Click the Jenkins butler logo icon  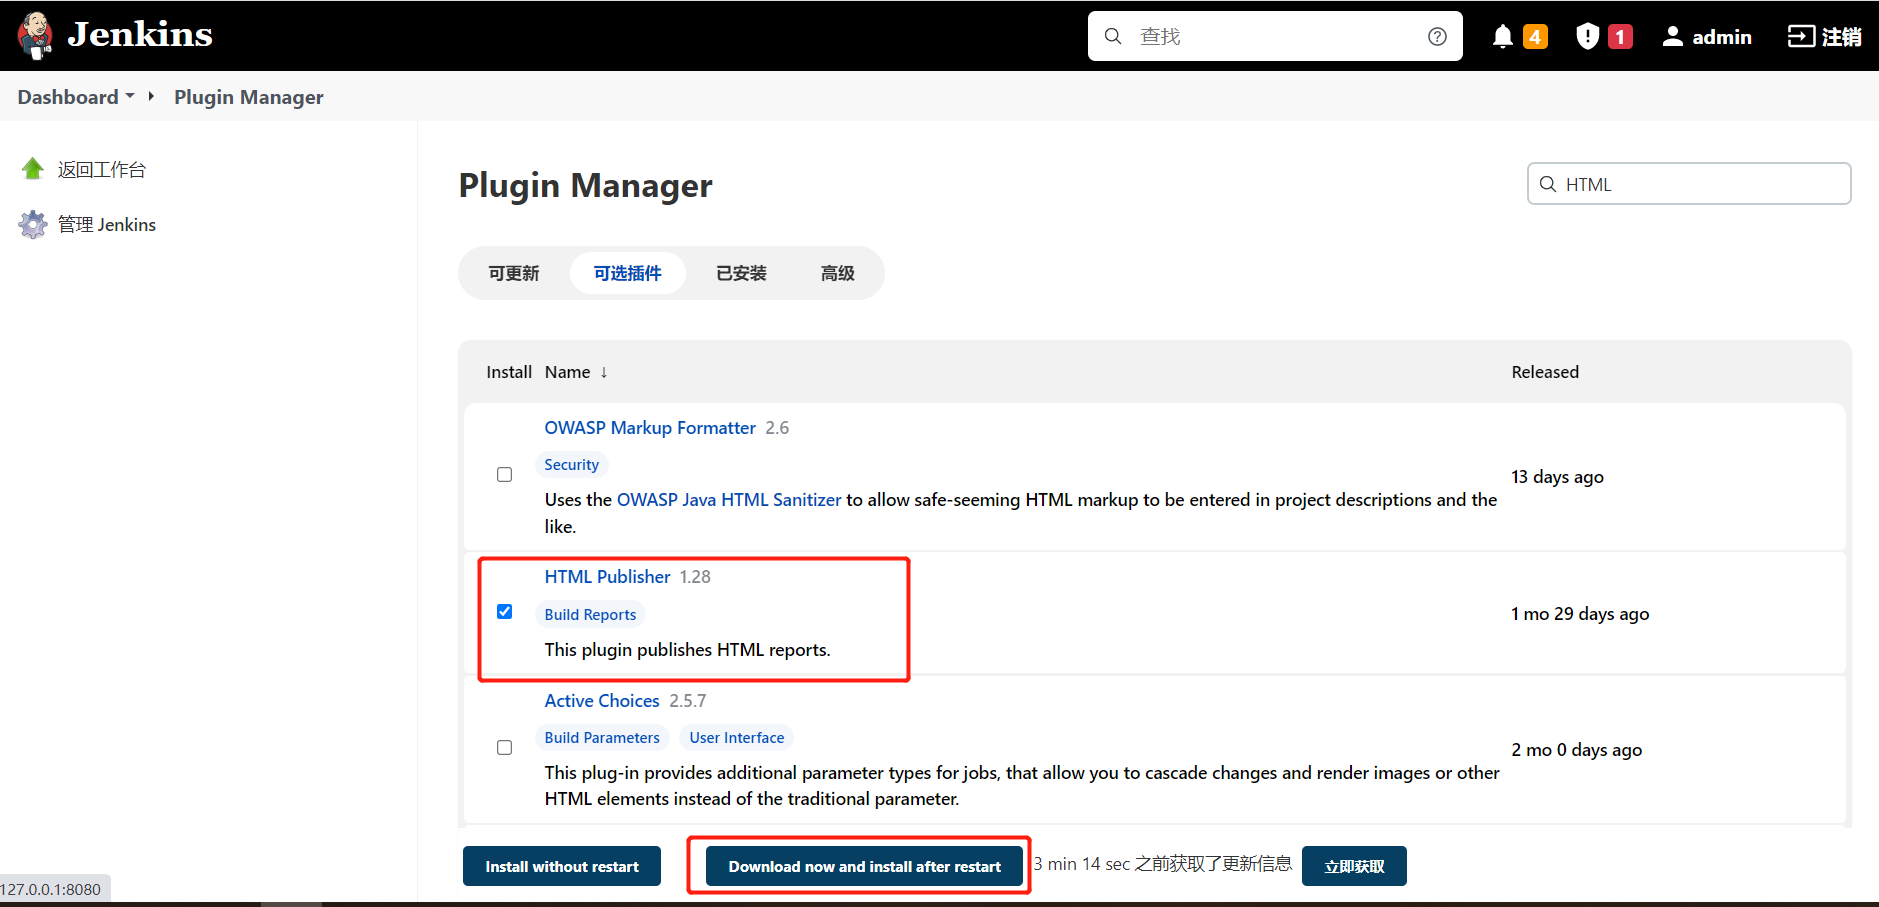point(35,36)
